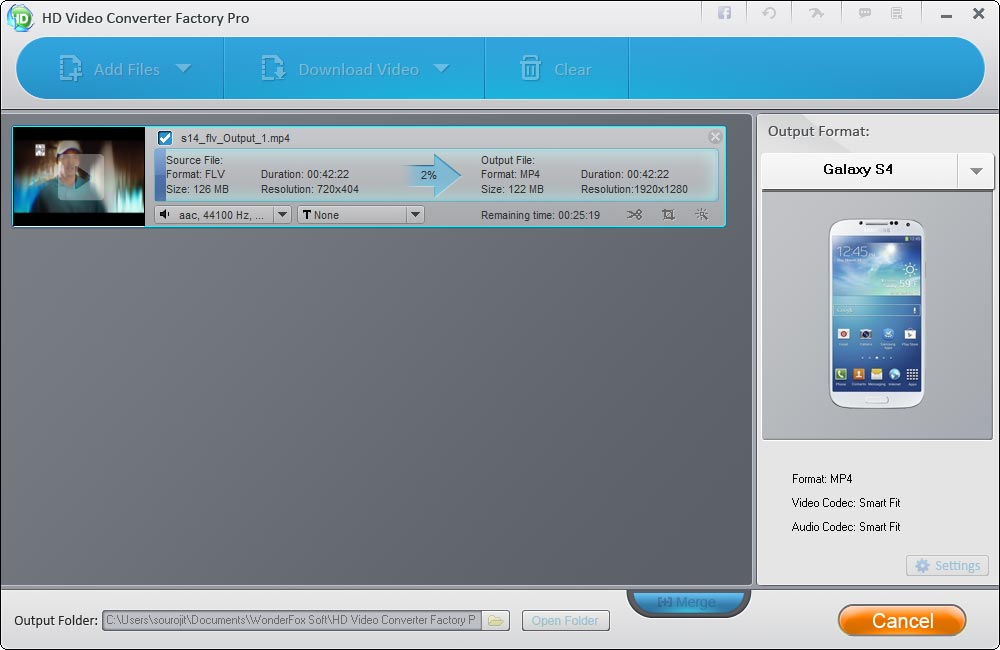The height and width of the screenshot is (650, 1000).
Task: Click the Output Folder path field
Action: 292,620
